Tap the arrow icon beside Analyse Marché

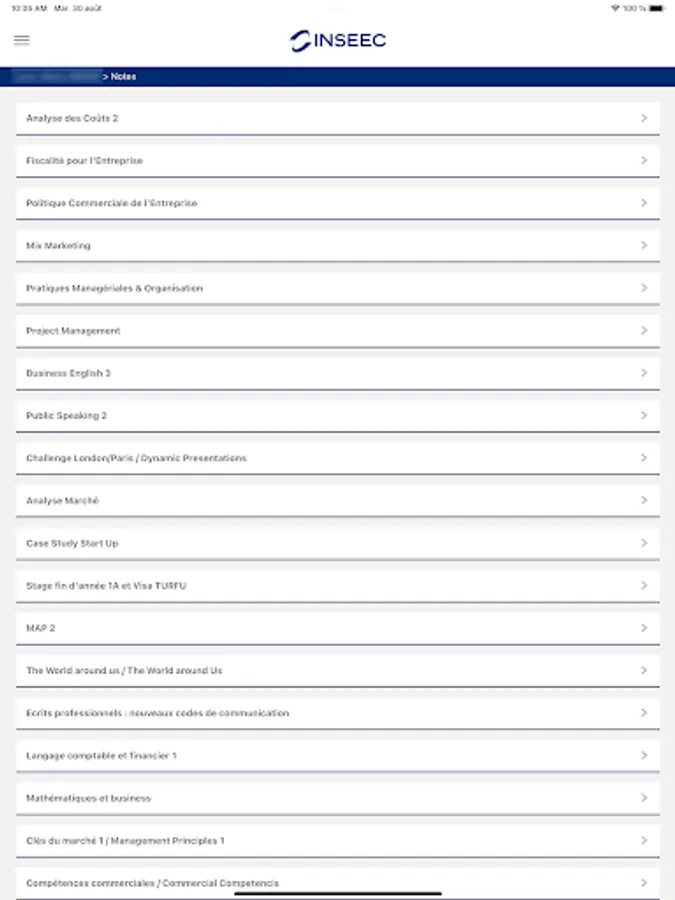(x=644, y=501)
